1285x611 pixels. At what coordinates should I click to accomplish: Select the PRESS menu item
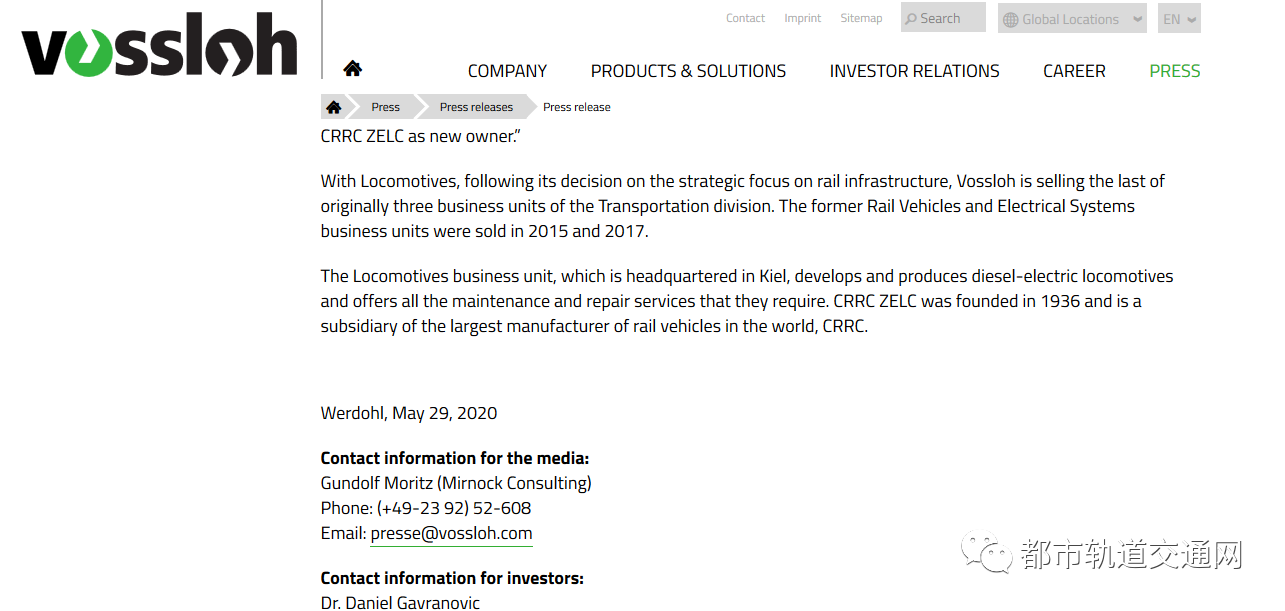1175,71
